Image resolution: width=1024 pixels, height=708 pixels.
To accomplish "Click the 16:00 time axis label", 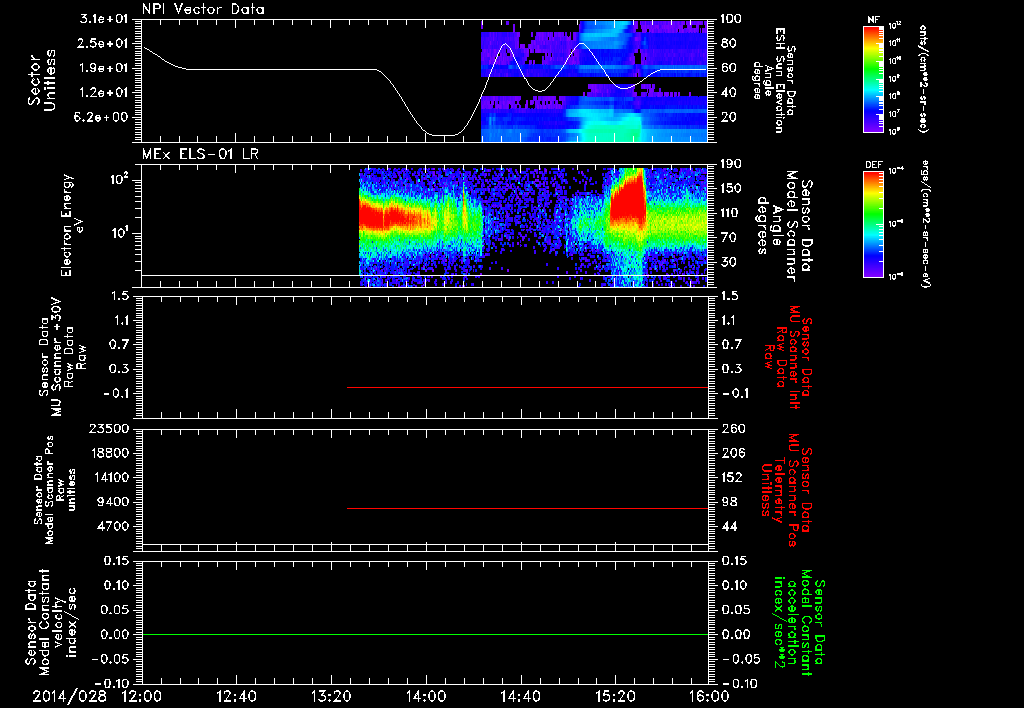I will [x=709, y=696].
